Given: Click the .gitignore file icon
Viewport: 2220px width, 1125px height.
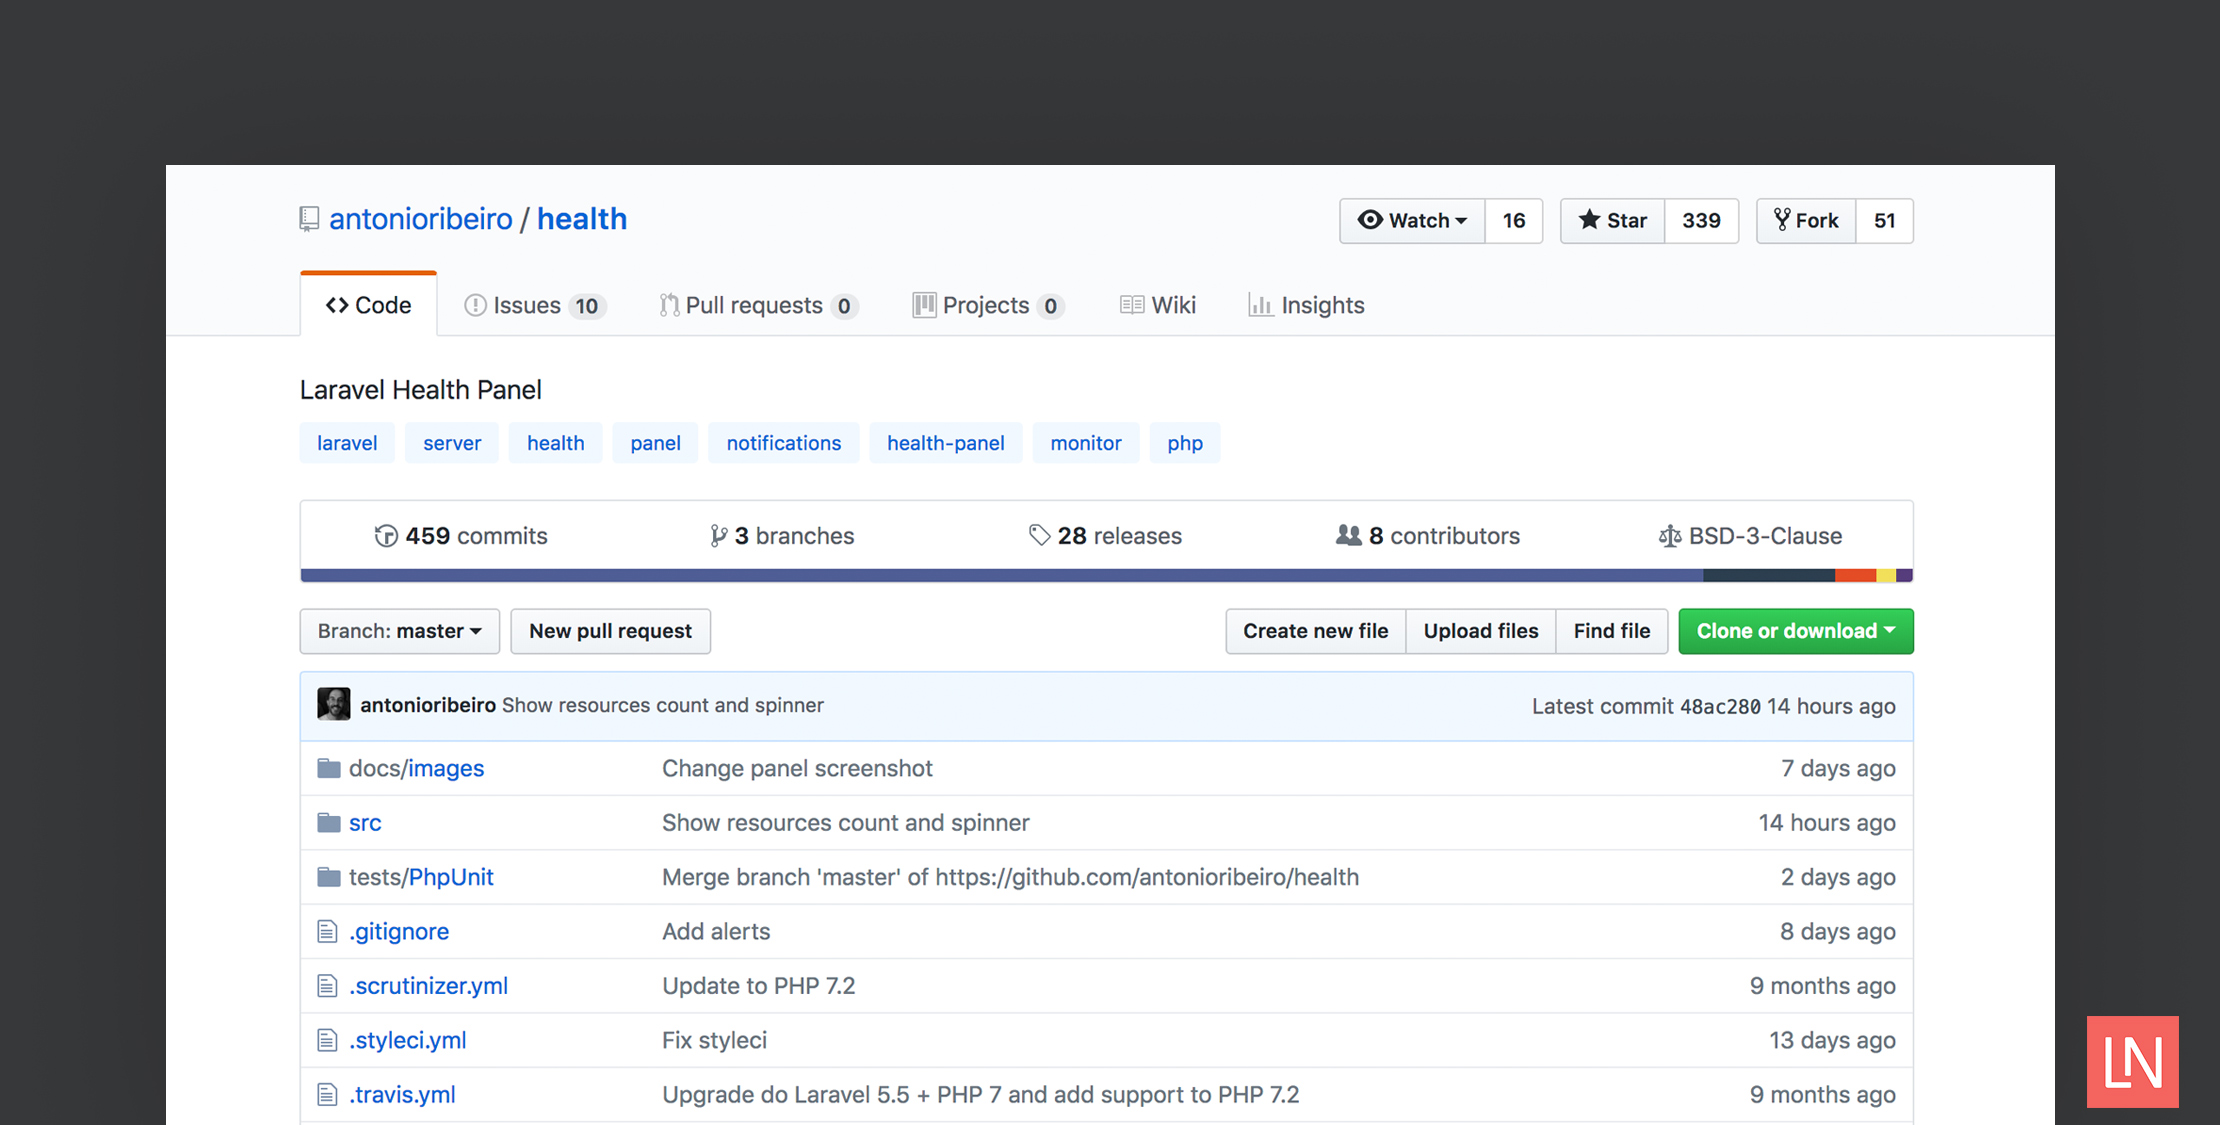Looking at the screenshot, I should coord(327,931).
